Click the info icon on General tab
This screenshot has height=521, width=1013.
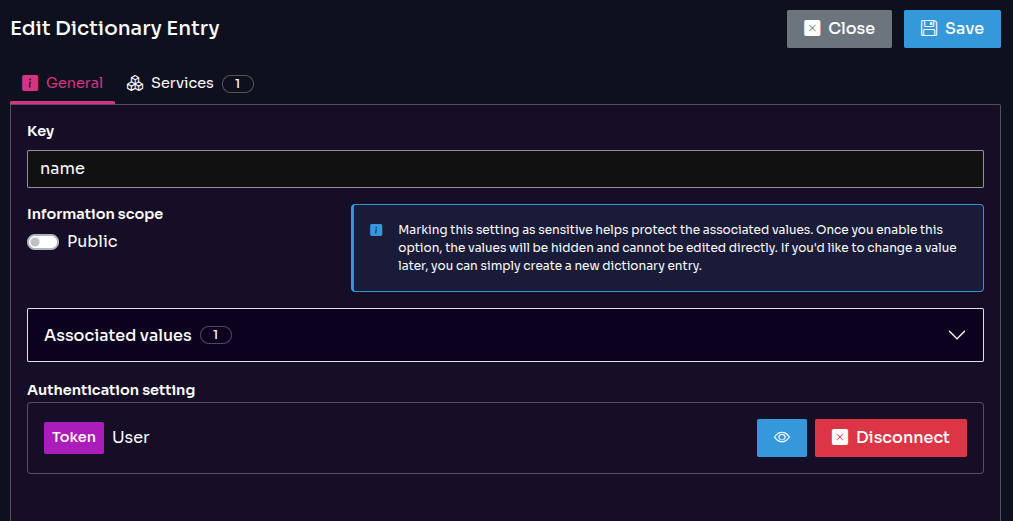pyautogui.click(x=30, y=83)
